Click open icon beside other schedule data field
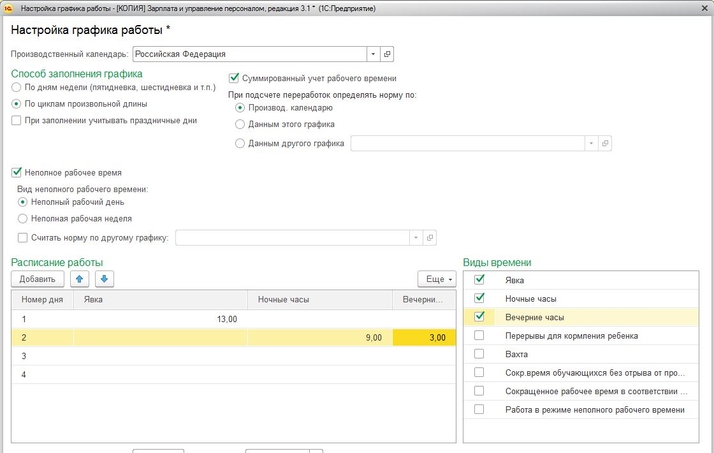The height and width of the screenshot is (453, 714). pos(605,143)
